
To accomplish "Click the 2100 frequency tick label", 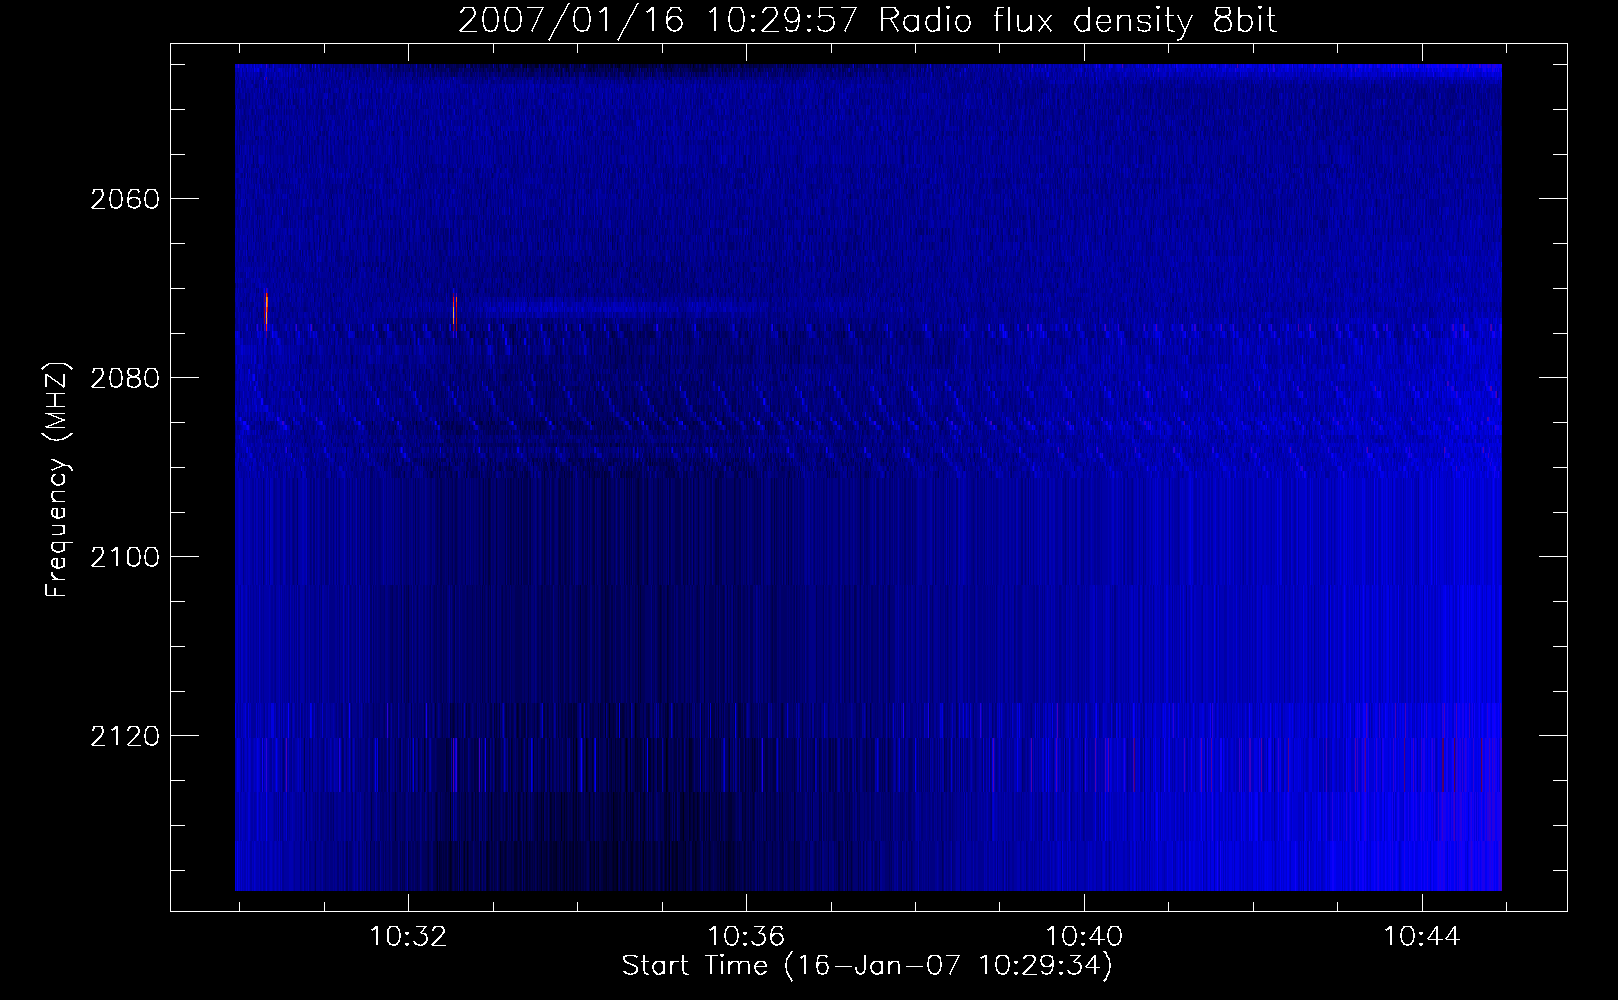I will [124, 557].
